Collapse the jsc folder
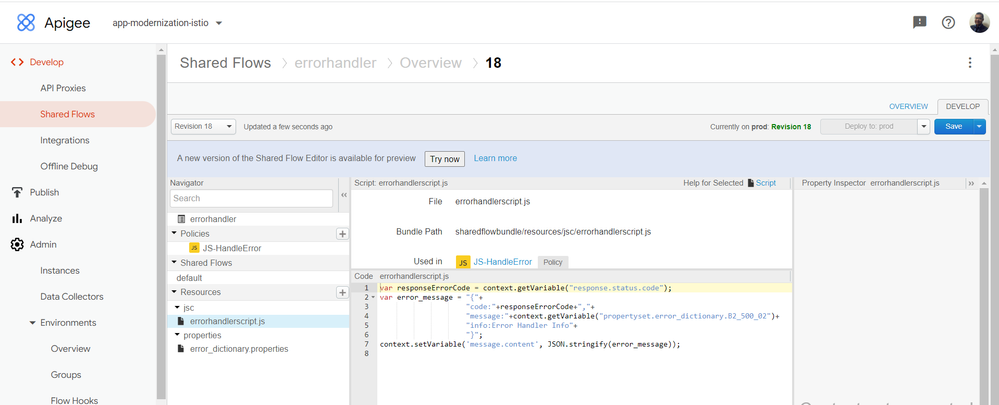The width and height of the screenshot is (999, 405). coord(178,308)
